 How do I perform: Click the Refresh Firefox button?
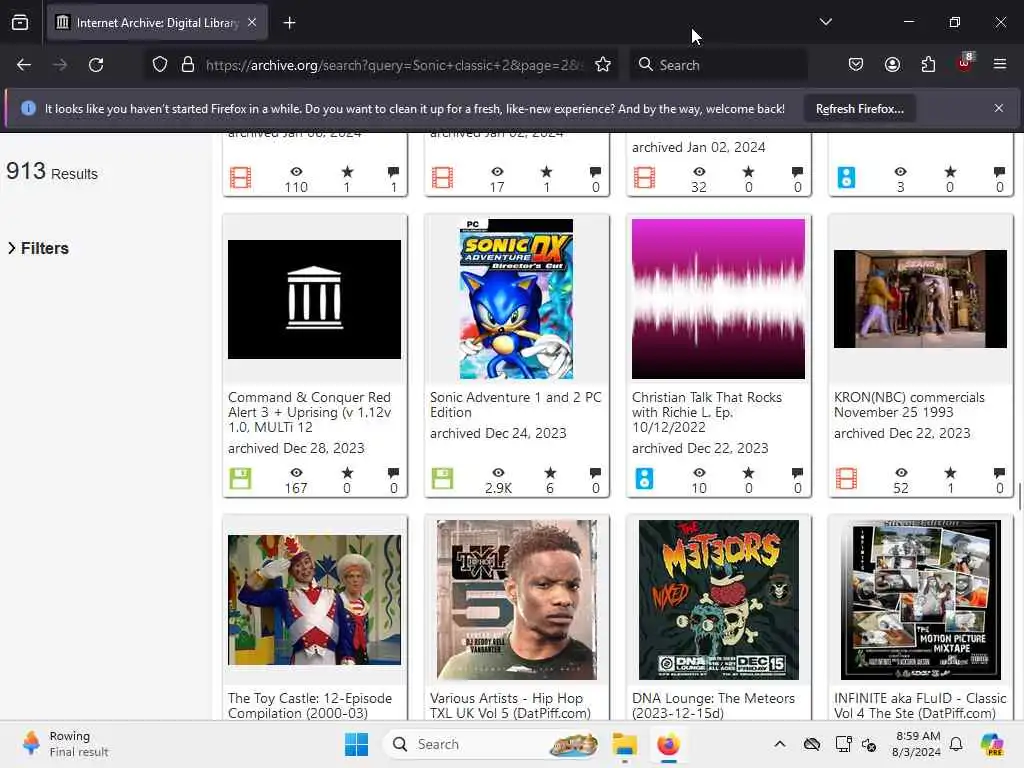click(859, 109)
